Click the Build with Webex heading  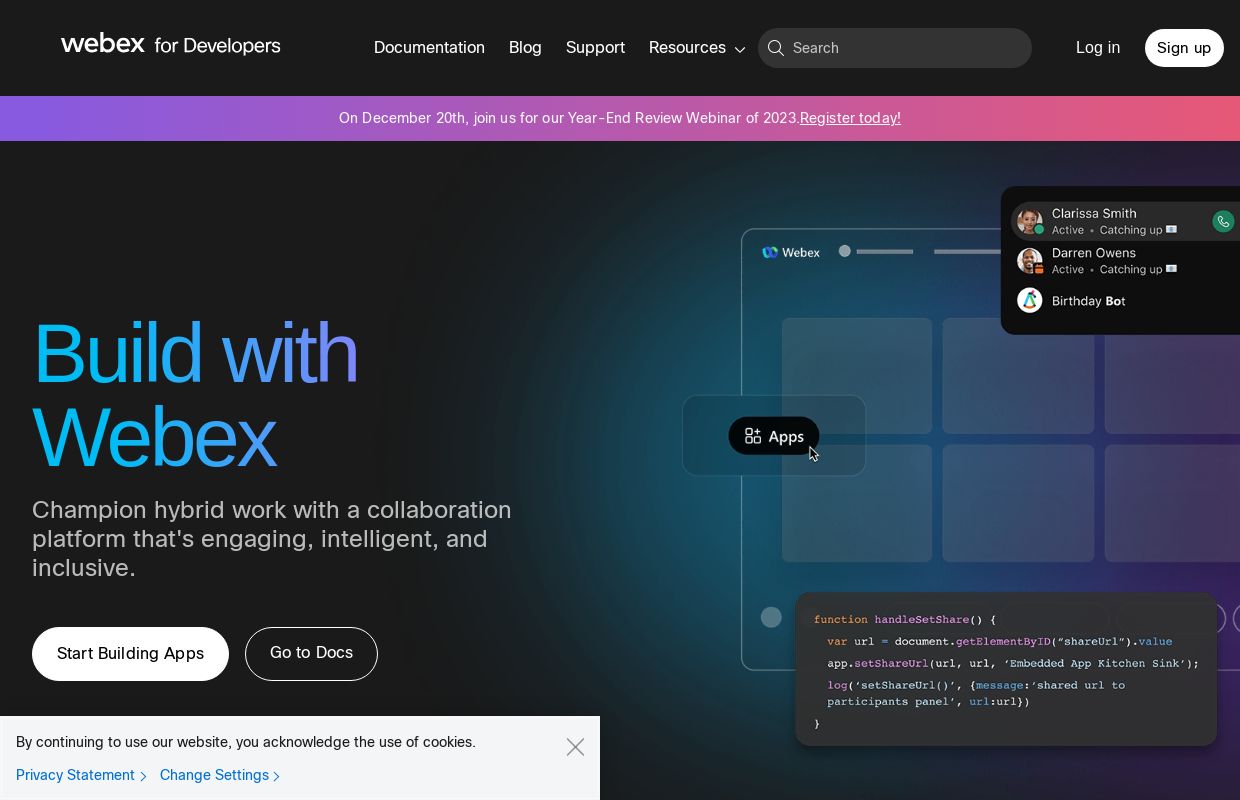[x=195, y=394]
